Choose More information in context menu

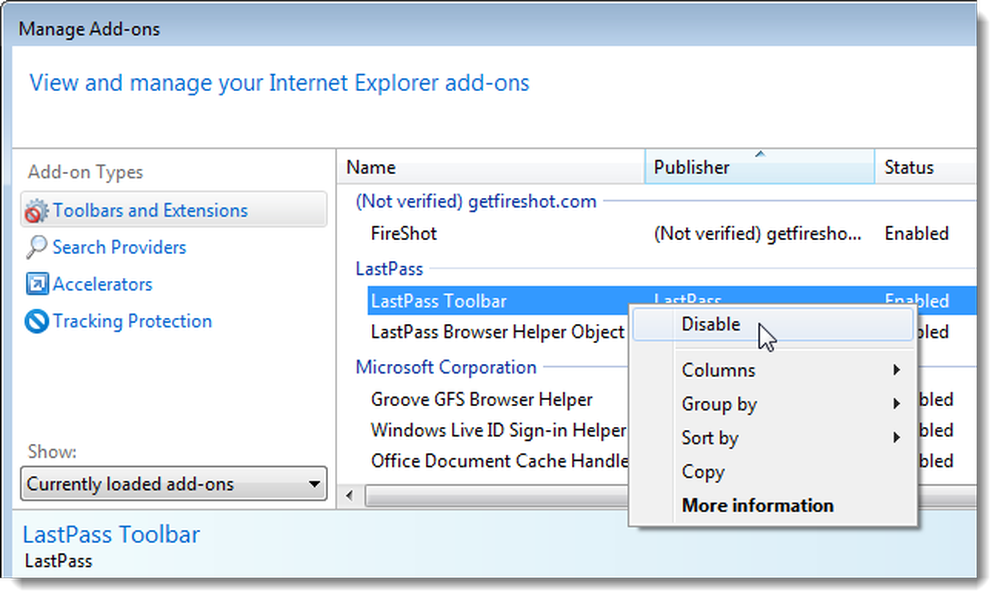(x=773, y=505)
